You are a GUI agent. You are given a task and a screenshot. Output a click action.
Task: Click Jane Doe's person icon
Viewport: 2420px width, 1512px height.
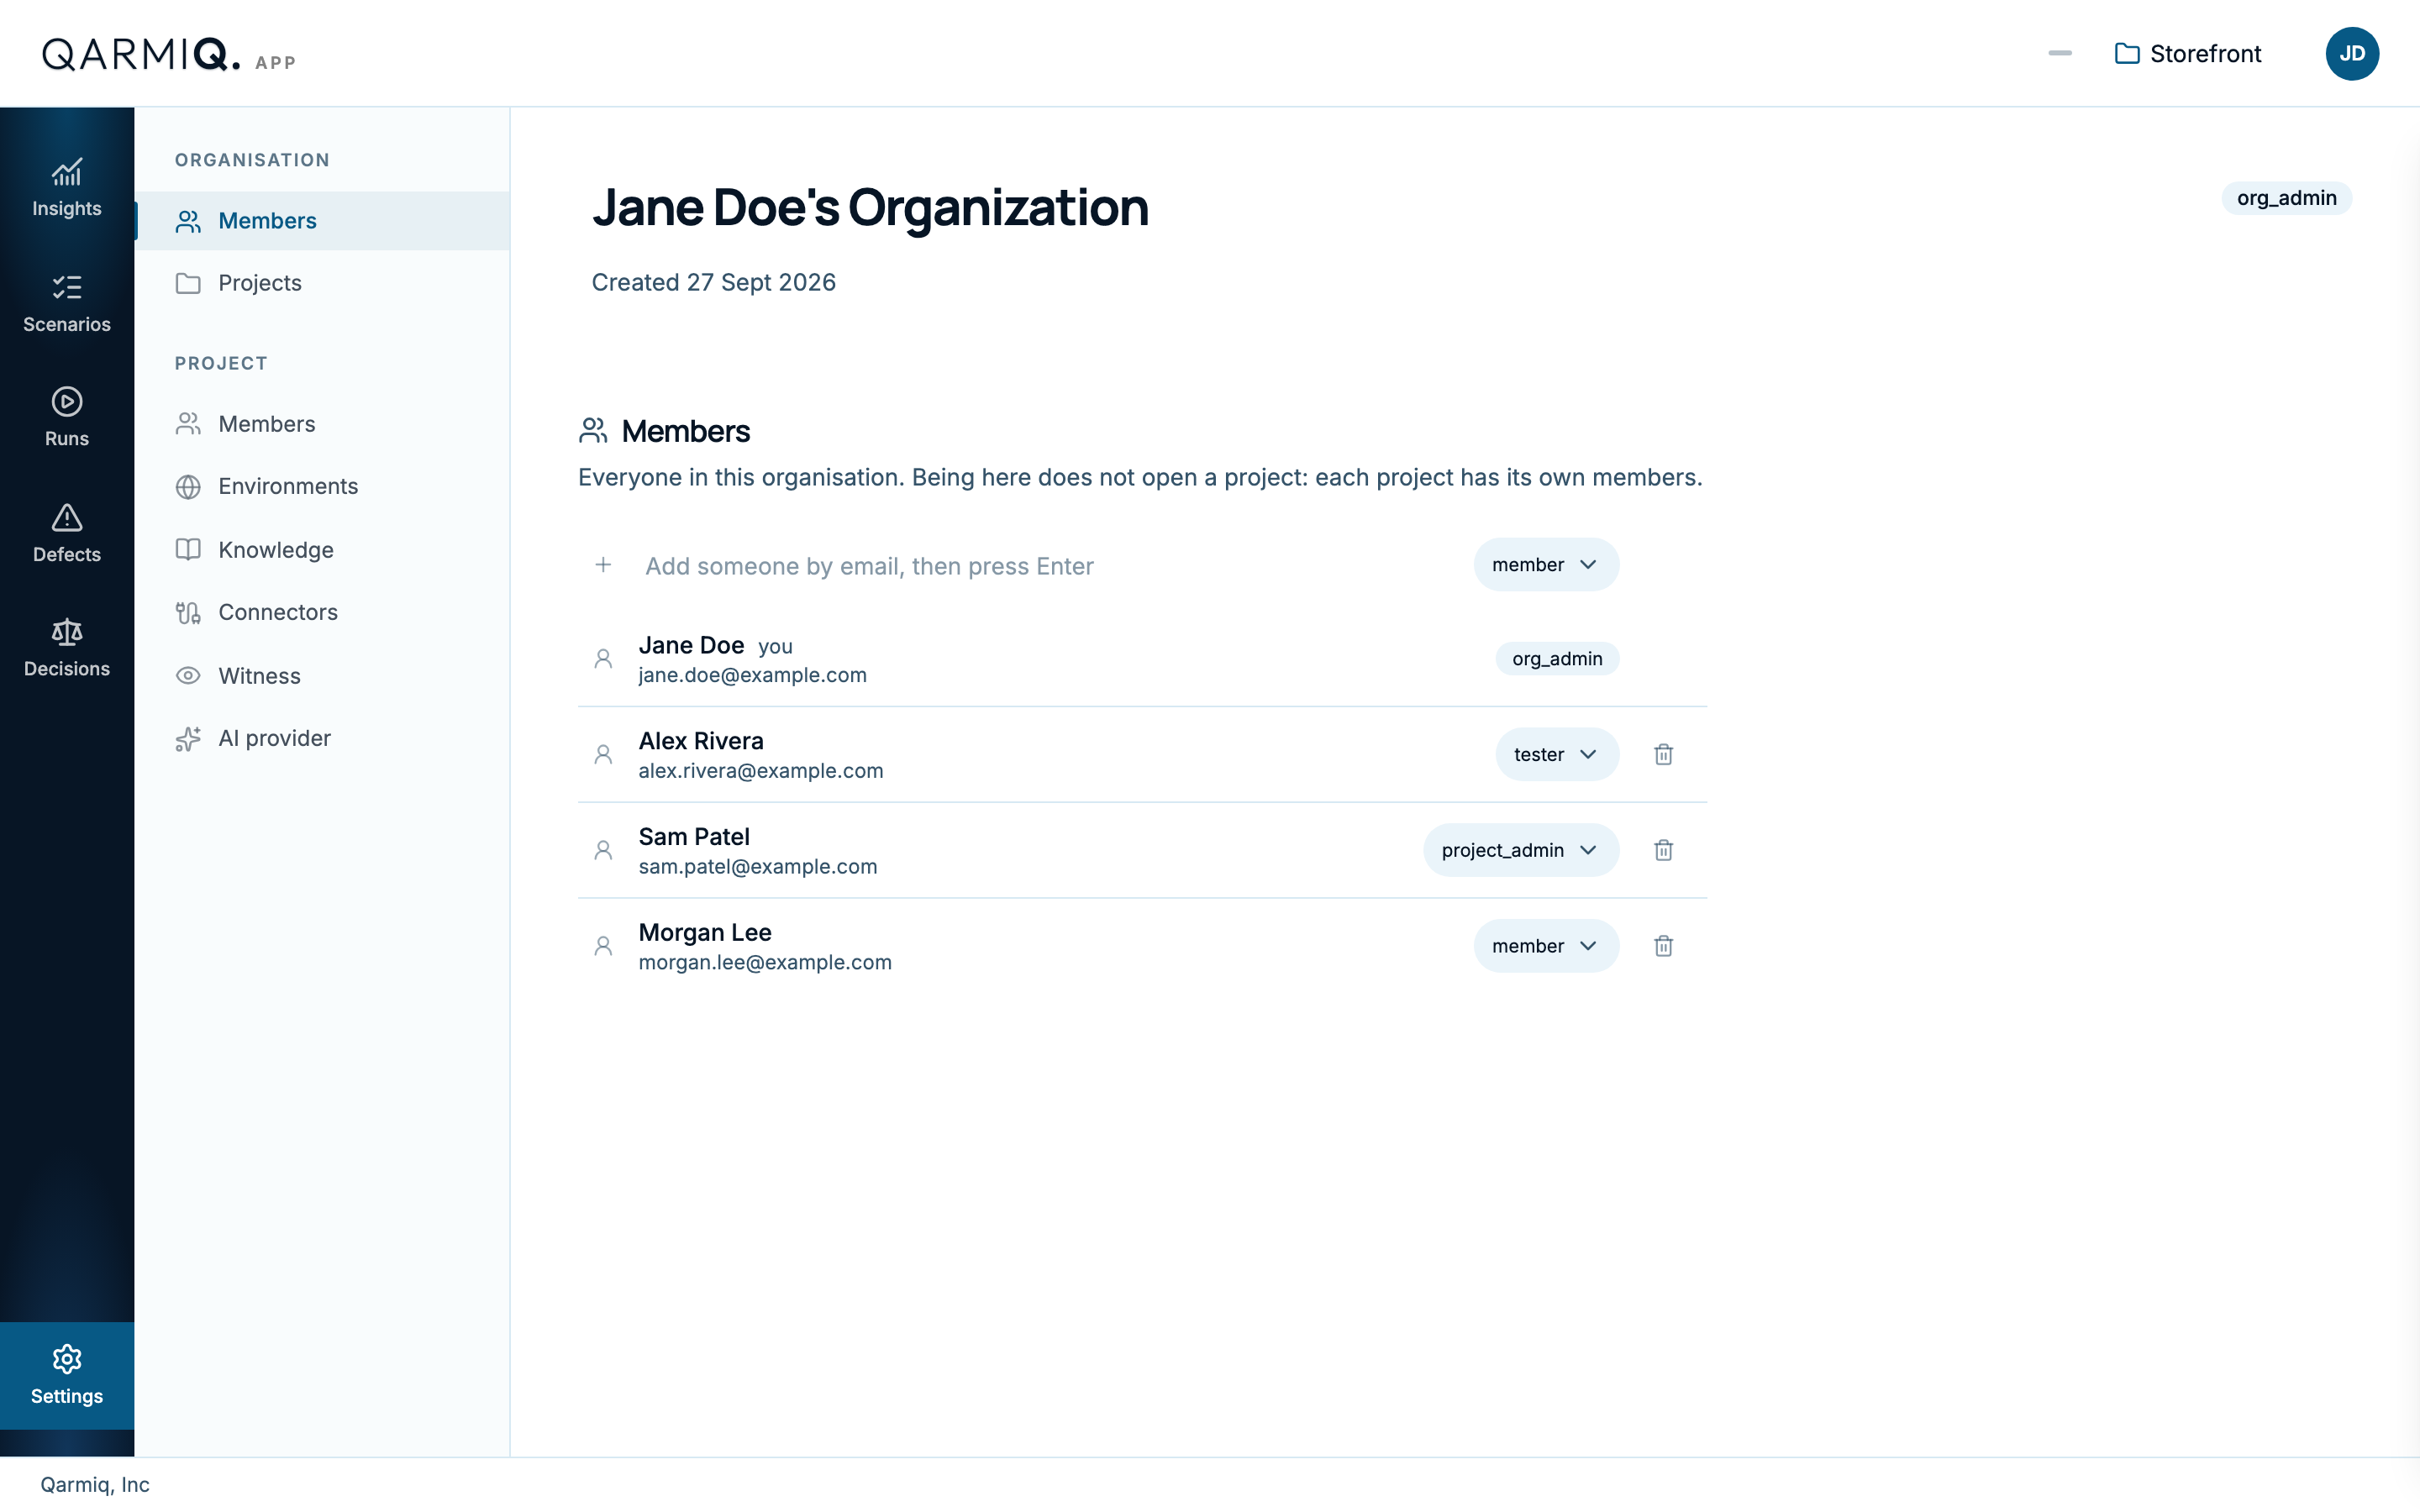coord(603,659)
